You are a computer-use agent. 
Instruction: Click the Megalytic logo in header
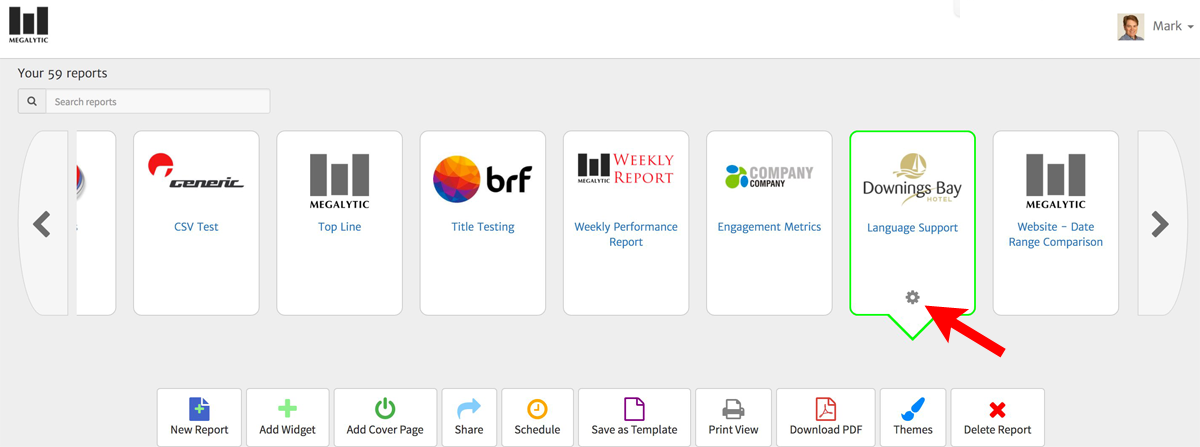point(28,25)
